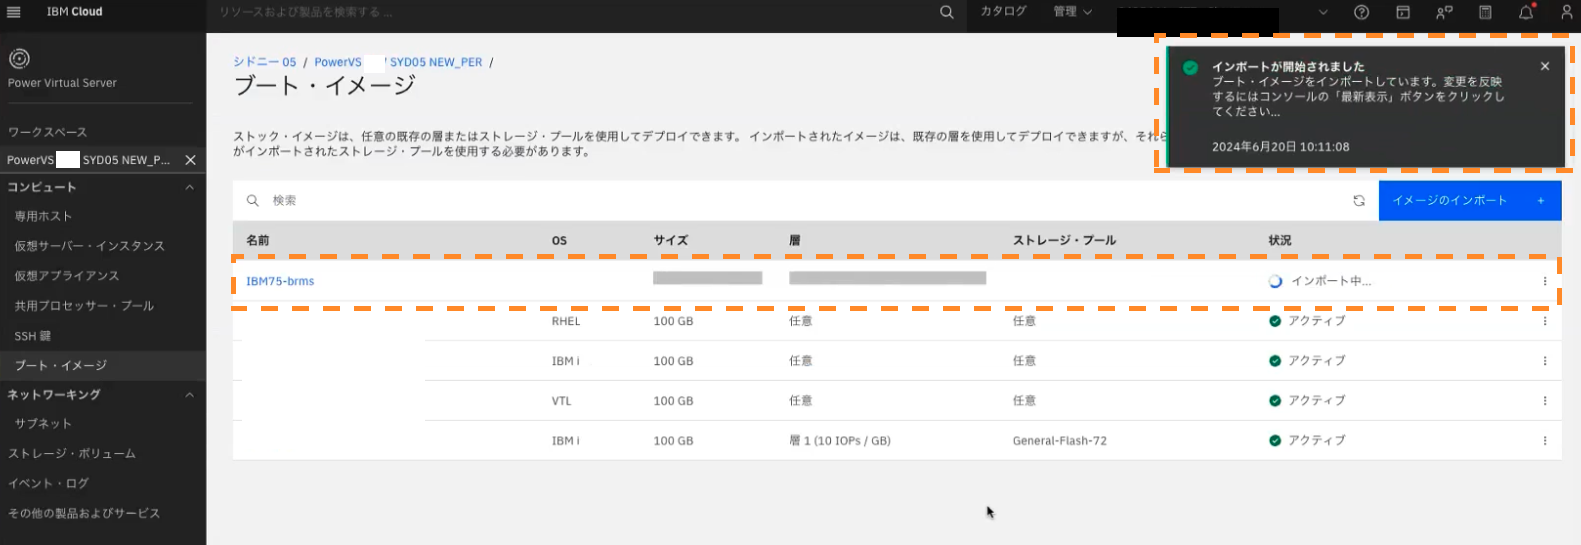Open overflow menu for IBM75-brms row

1545,281
